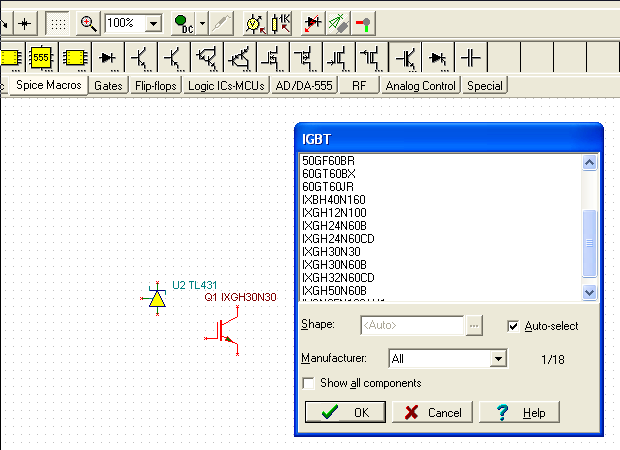Cancel the IGBT dialog

tap(433, 412)
